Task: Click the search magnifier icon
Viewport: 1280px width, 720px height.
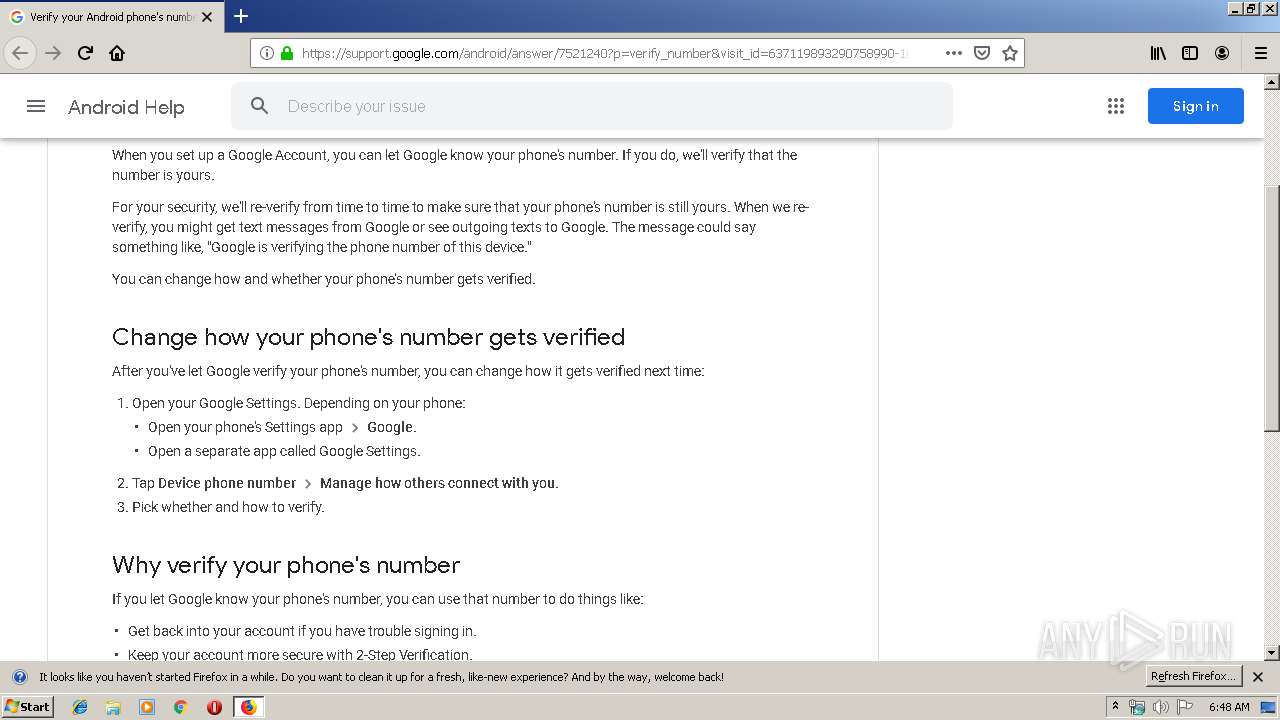Action: pyautogui.click(x=260, y=106)
